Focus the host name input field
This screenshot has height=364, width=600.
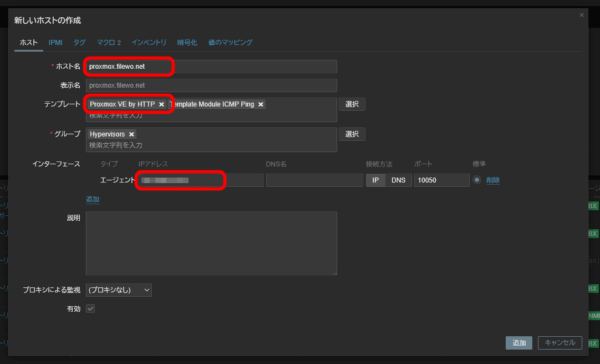[x=211, y=67]
